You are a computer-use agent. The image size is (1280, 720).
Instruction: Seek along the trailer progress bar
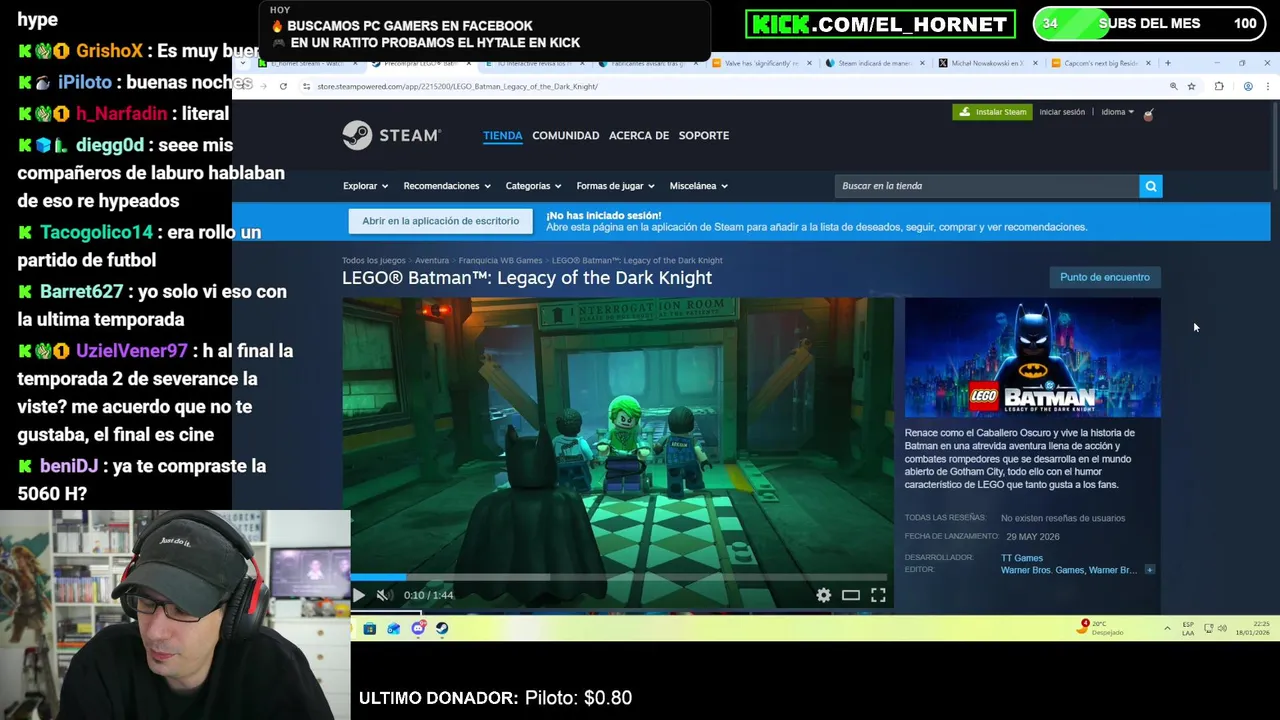[618, 577]
